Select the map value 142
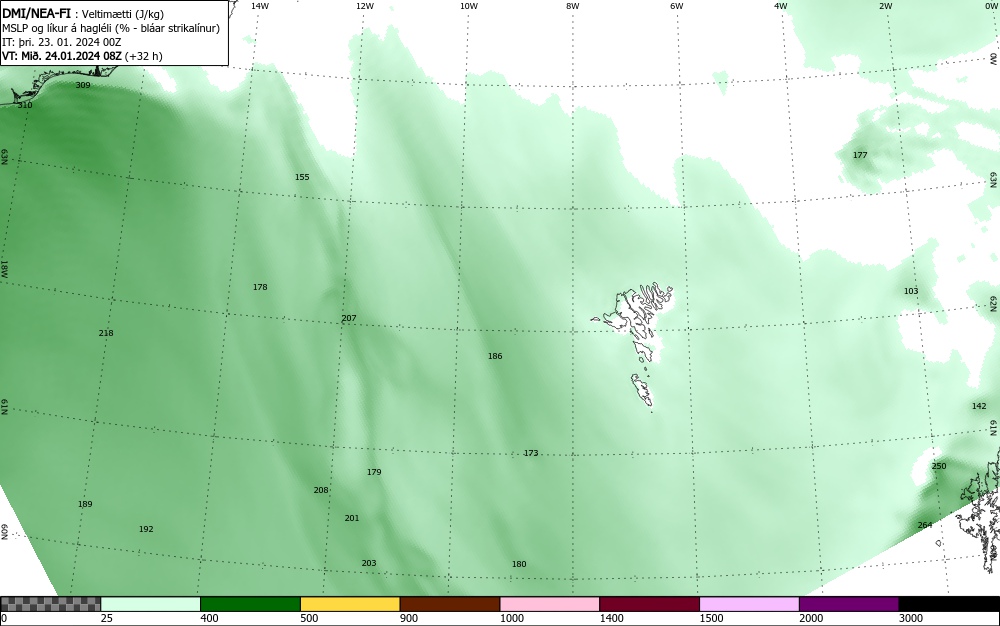This screenshot has width=1000, height=626. (979, 405)
